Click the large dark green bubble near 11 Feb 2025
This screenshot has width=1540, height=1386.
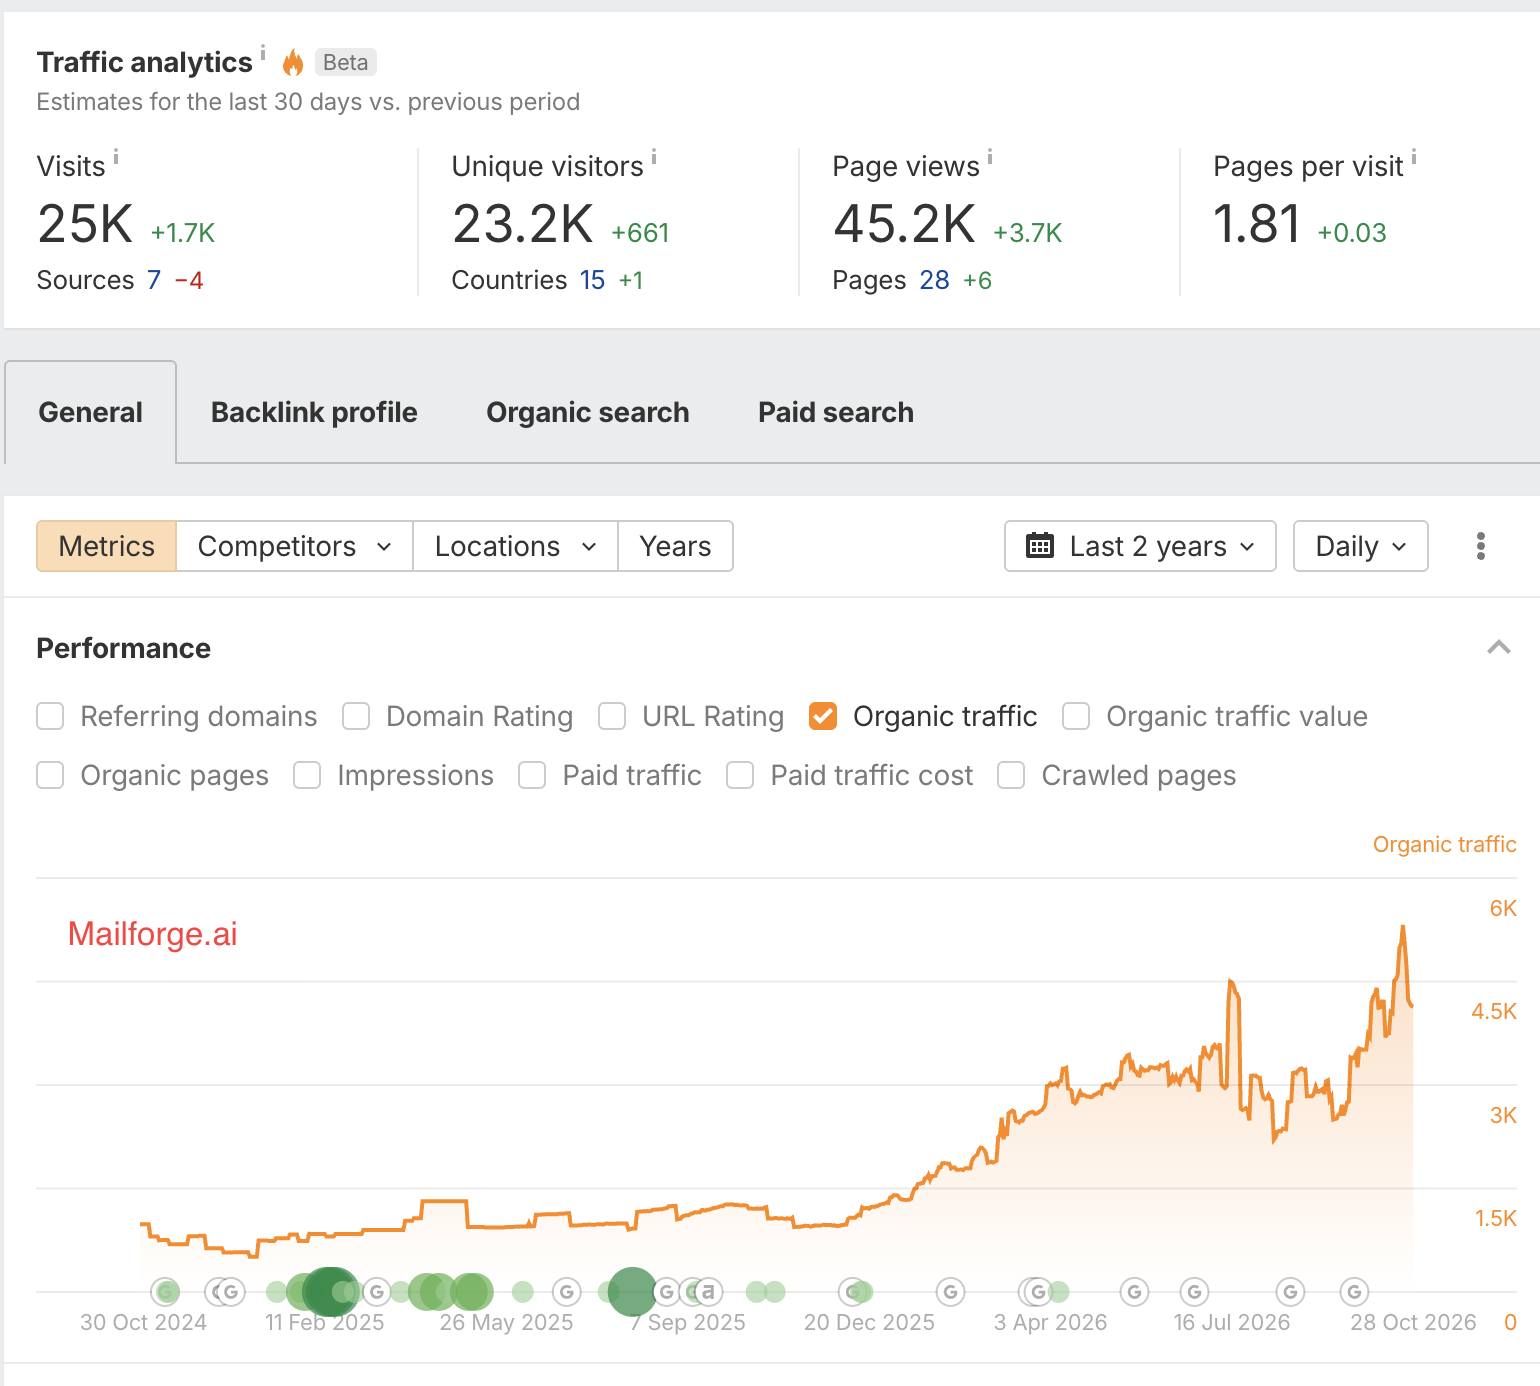point(329,1292)
